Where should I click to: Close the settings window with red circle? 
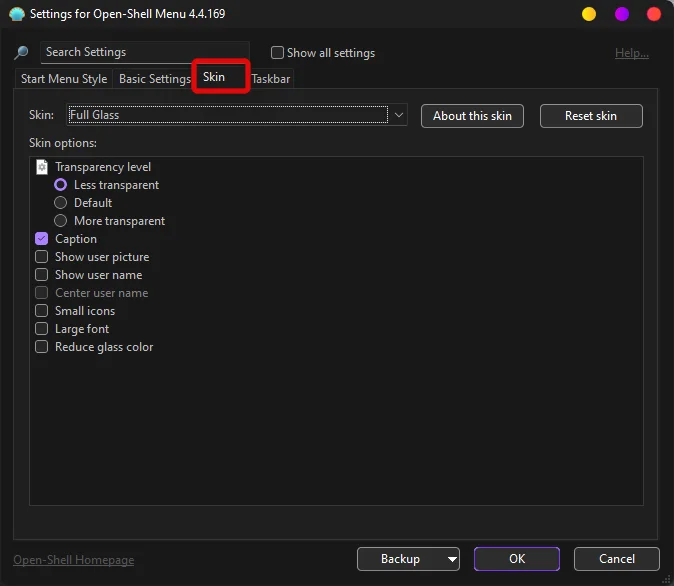(x=654, y=14)
